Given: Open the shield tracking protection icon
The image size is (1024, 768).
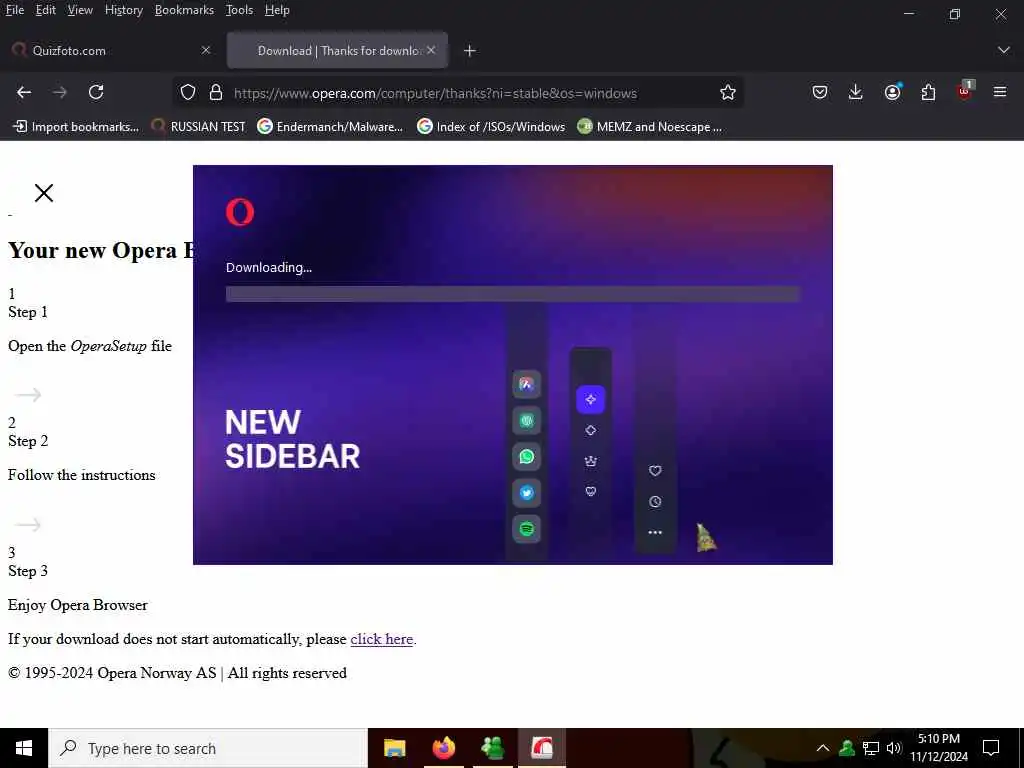Looking at the screenshot, I should click(188, 93).
